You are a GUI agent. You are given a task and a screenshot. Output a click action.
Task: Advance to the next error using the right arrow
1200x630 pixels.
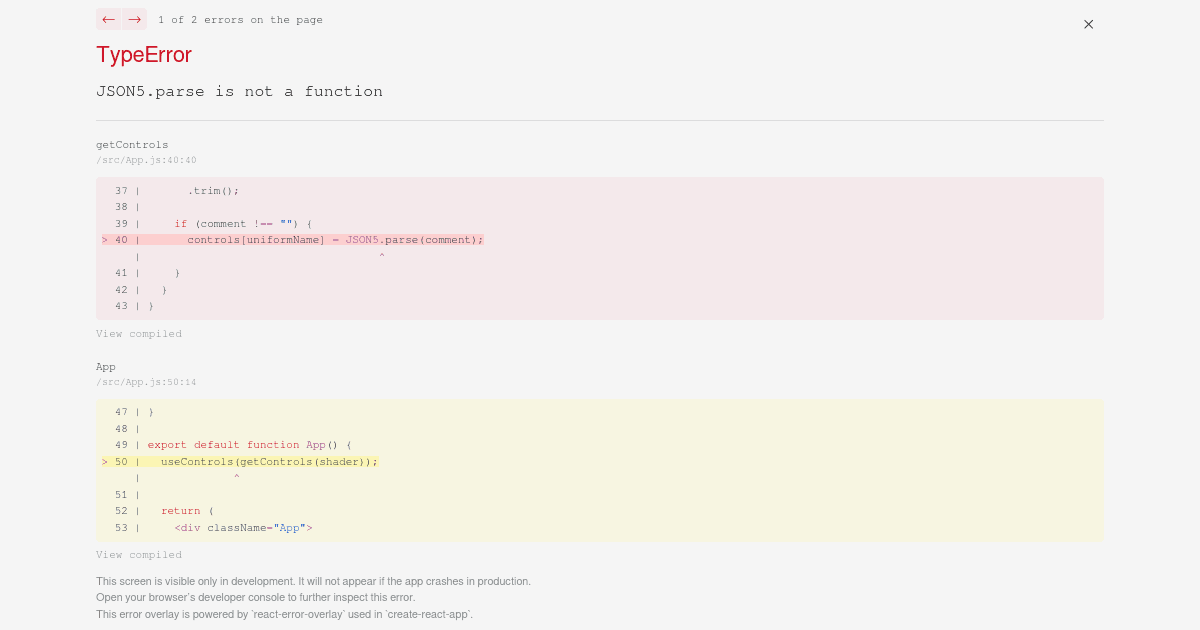click(134, 19)
